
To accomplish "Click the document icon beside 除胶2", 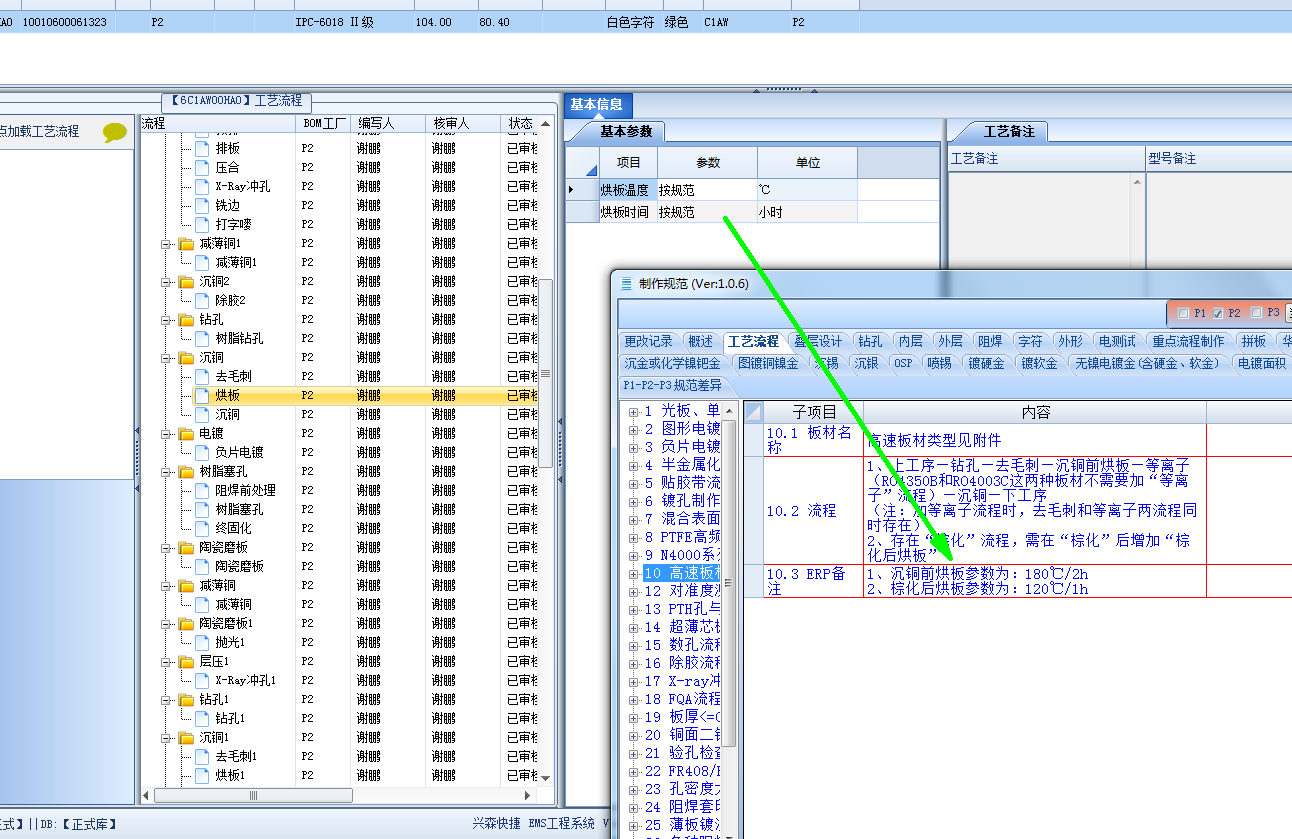I will 202,300.
